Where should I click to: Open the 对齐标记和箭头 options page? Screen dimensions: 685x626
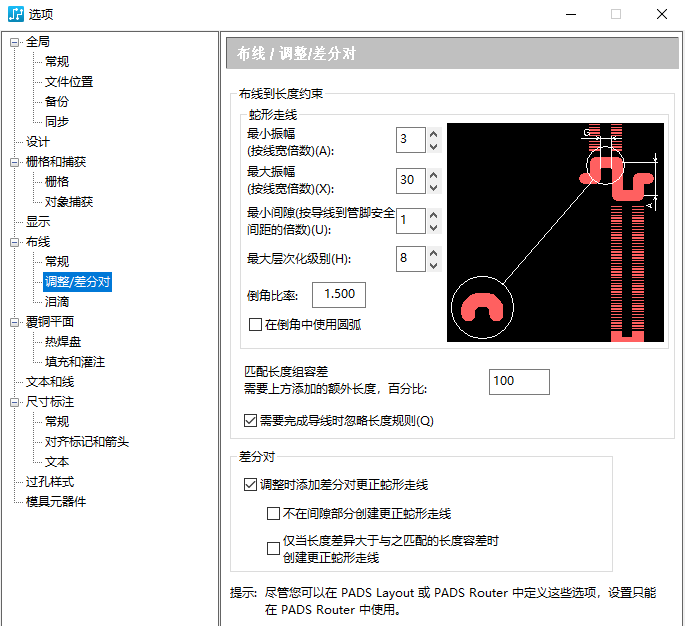pyautogui.click(x=86, y=442)
